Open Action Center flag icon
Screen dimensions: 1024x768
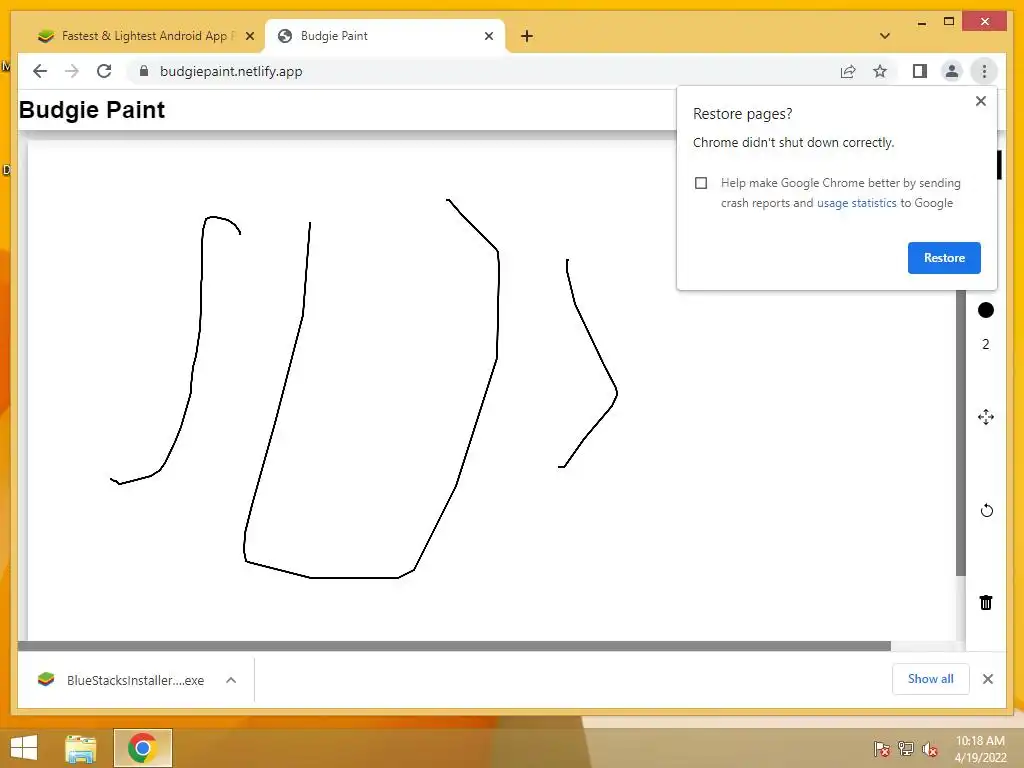pos(881,748)
